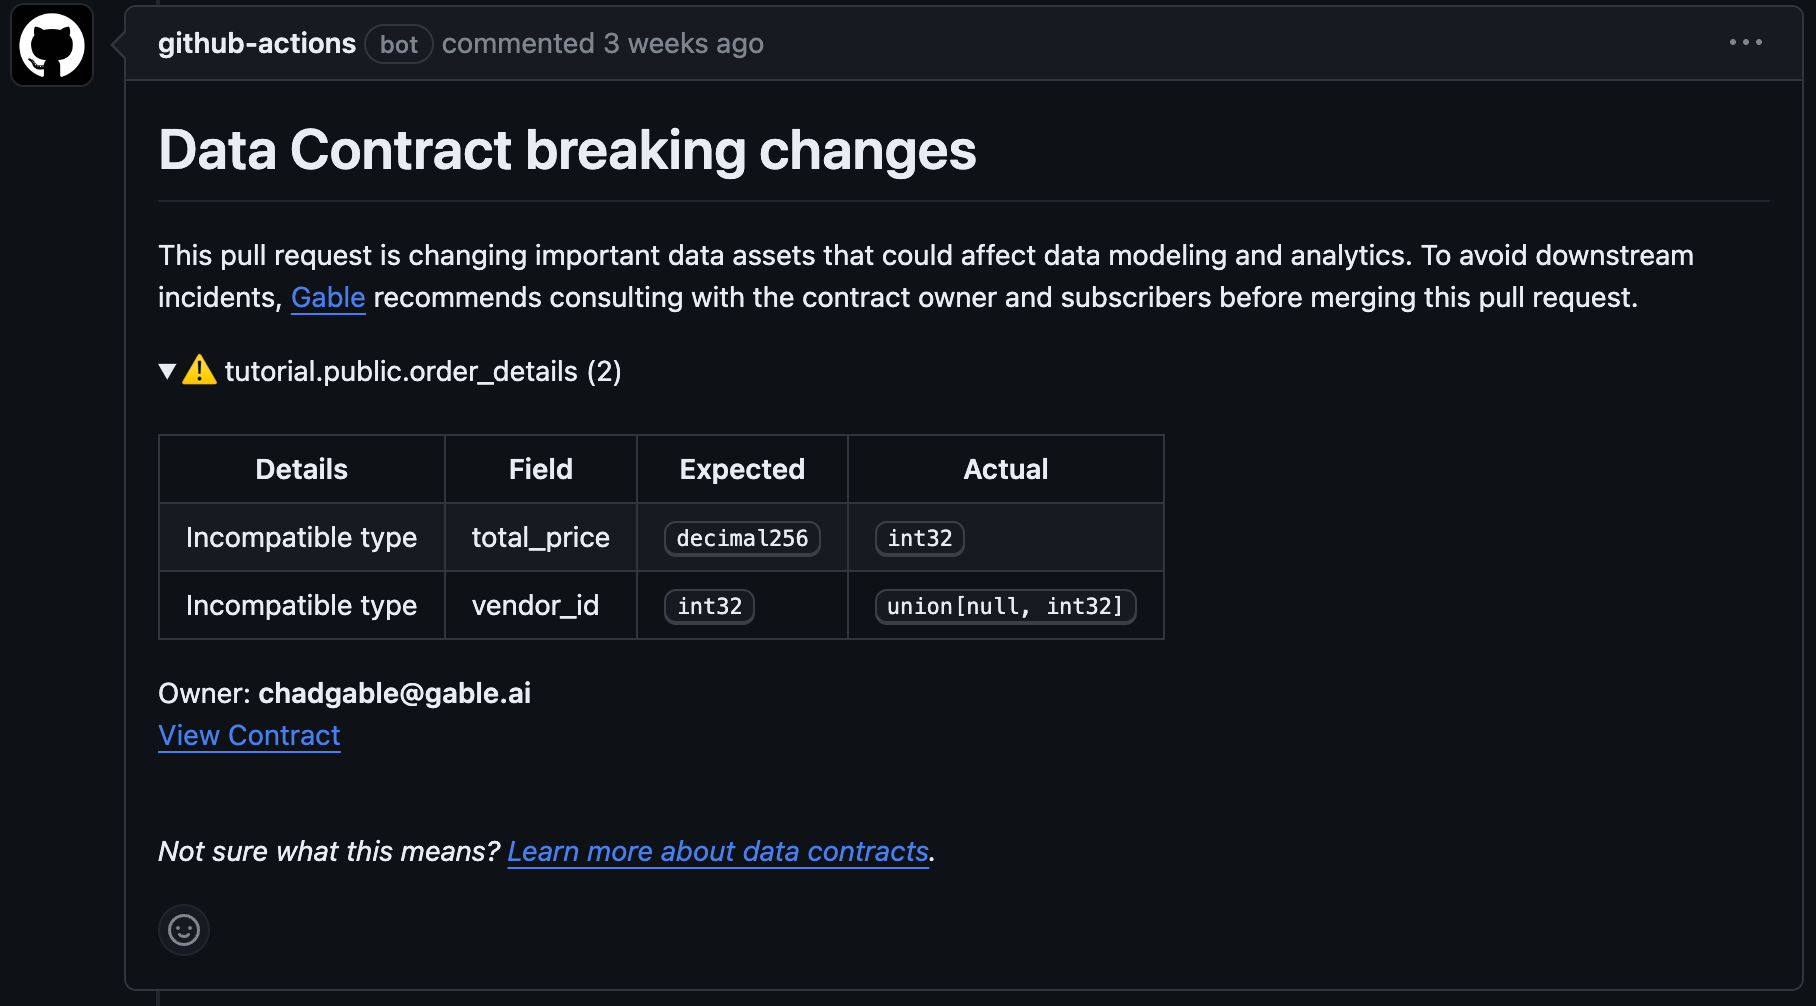Image resolution: width=1816 pixels, height=1006 pixels.
Task: Click the Expected column header
Action: (742, 469)
